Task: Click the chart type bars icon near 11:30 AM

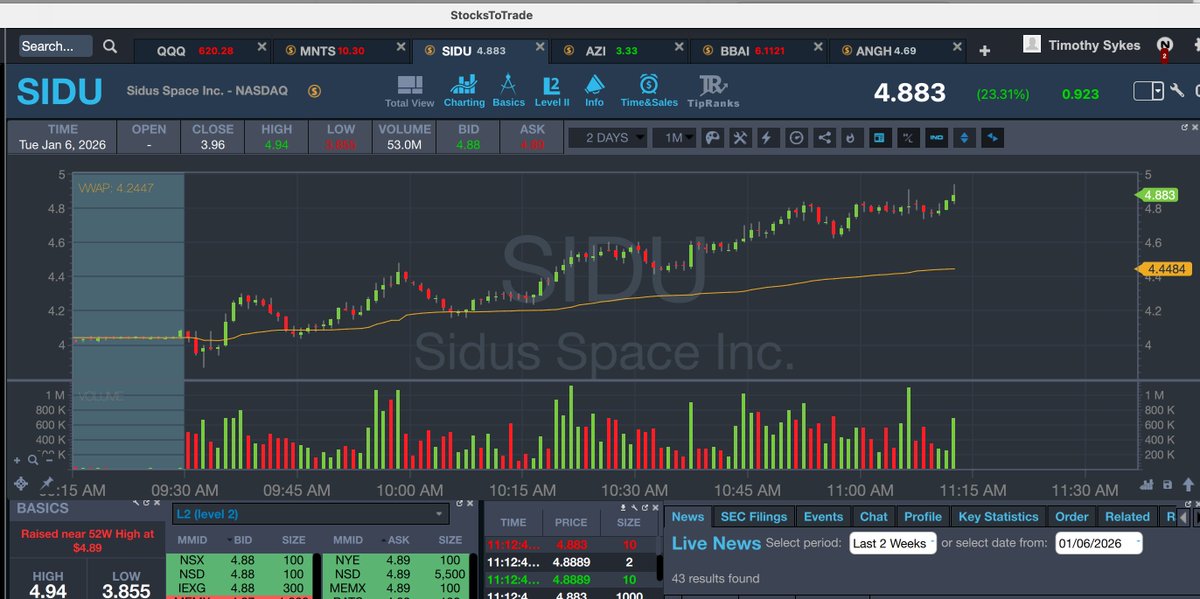Action: tap(1148, 484)
